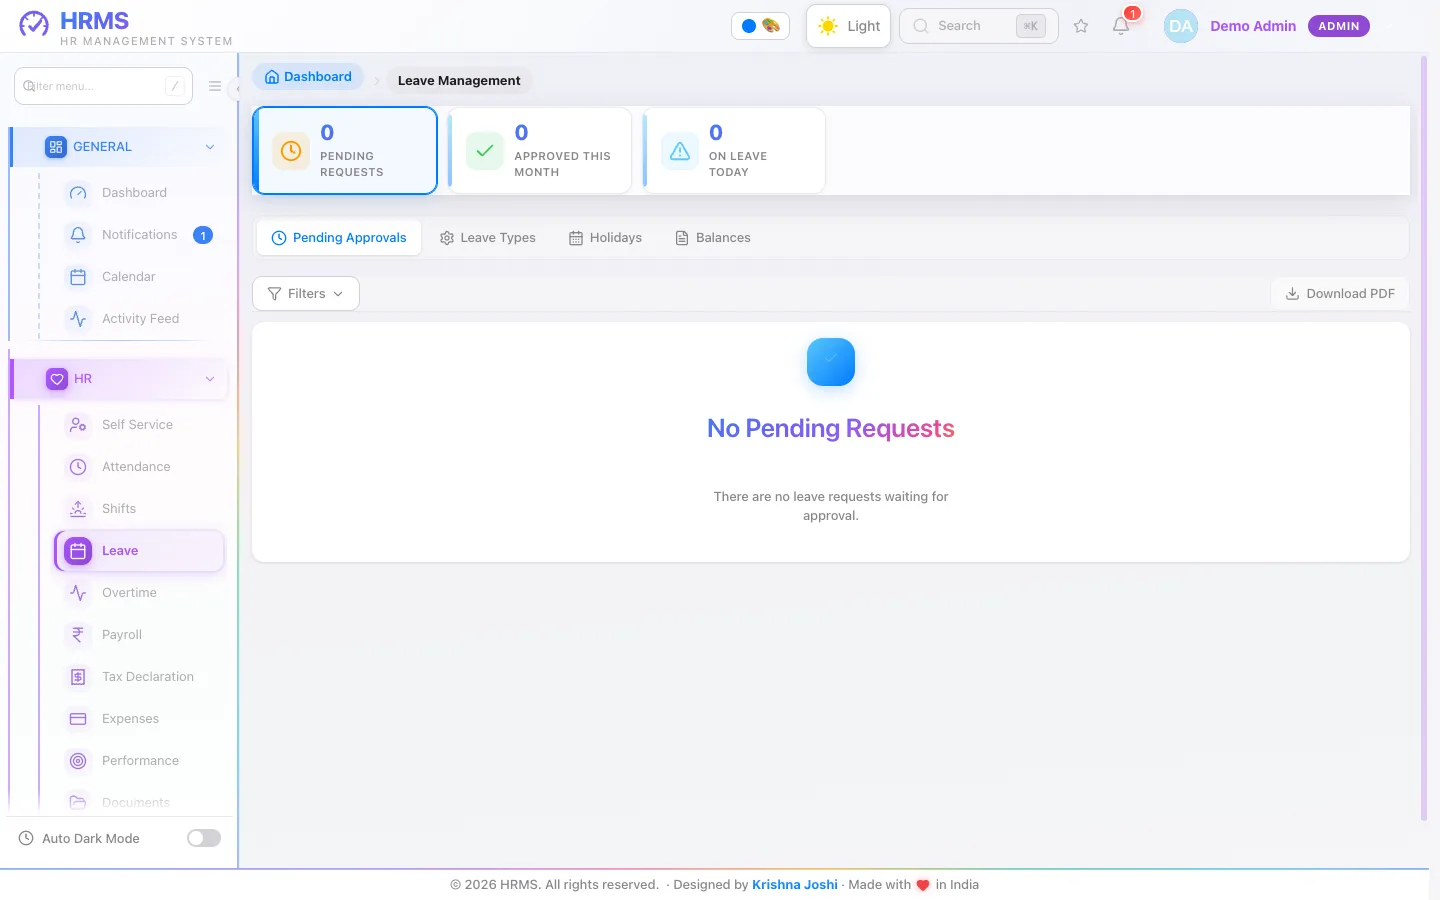The width and height of the screenshot is (1440, 900).
Task: Switch to the Holidays tab
Action: click(605, 238)
